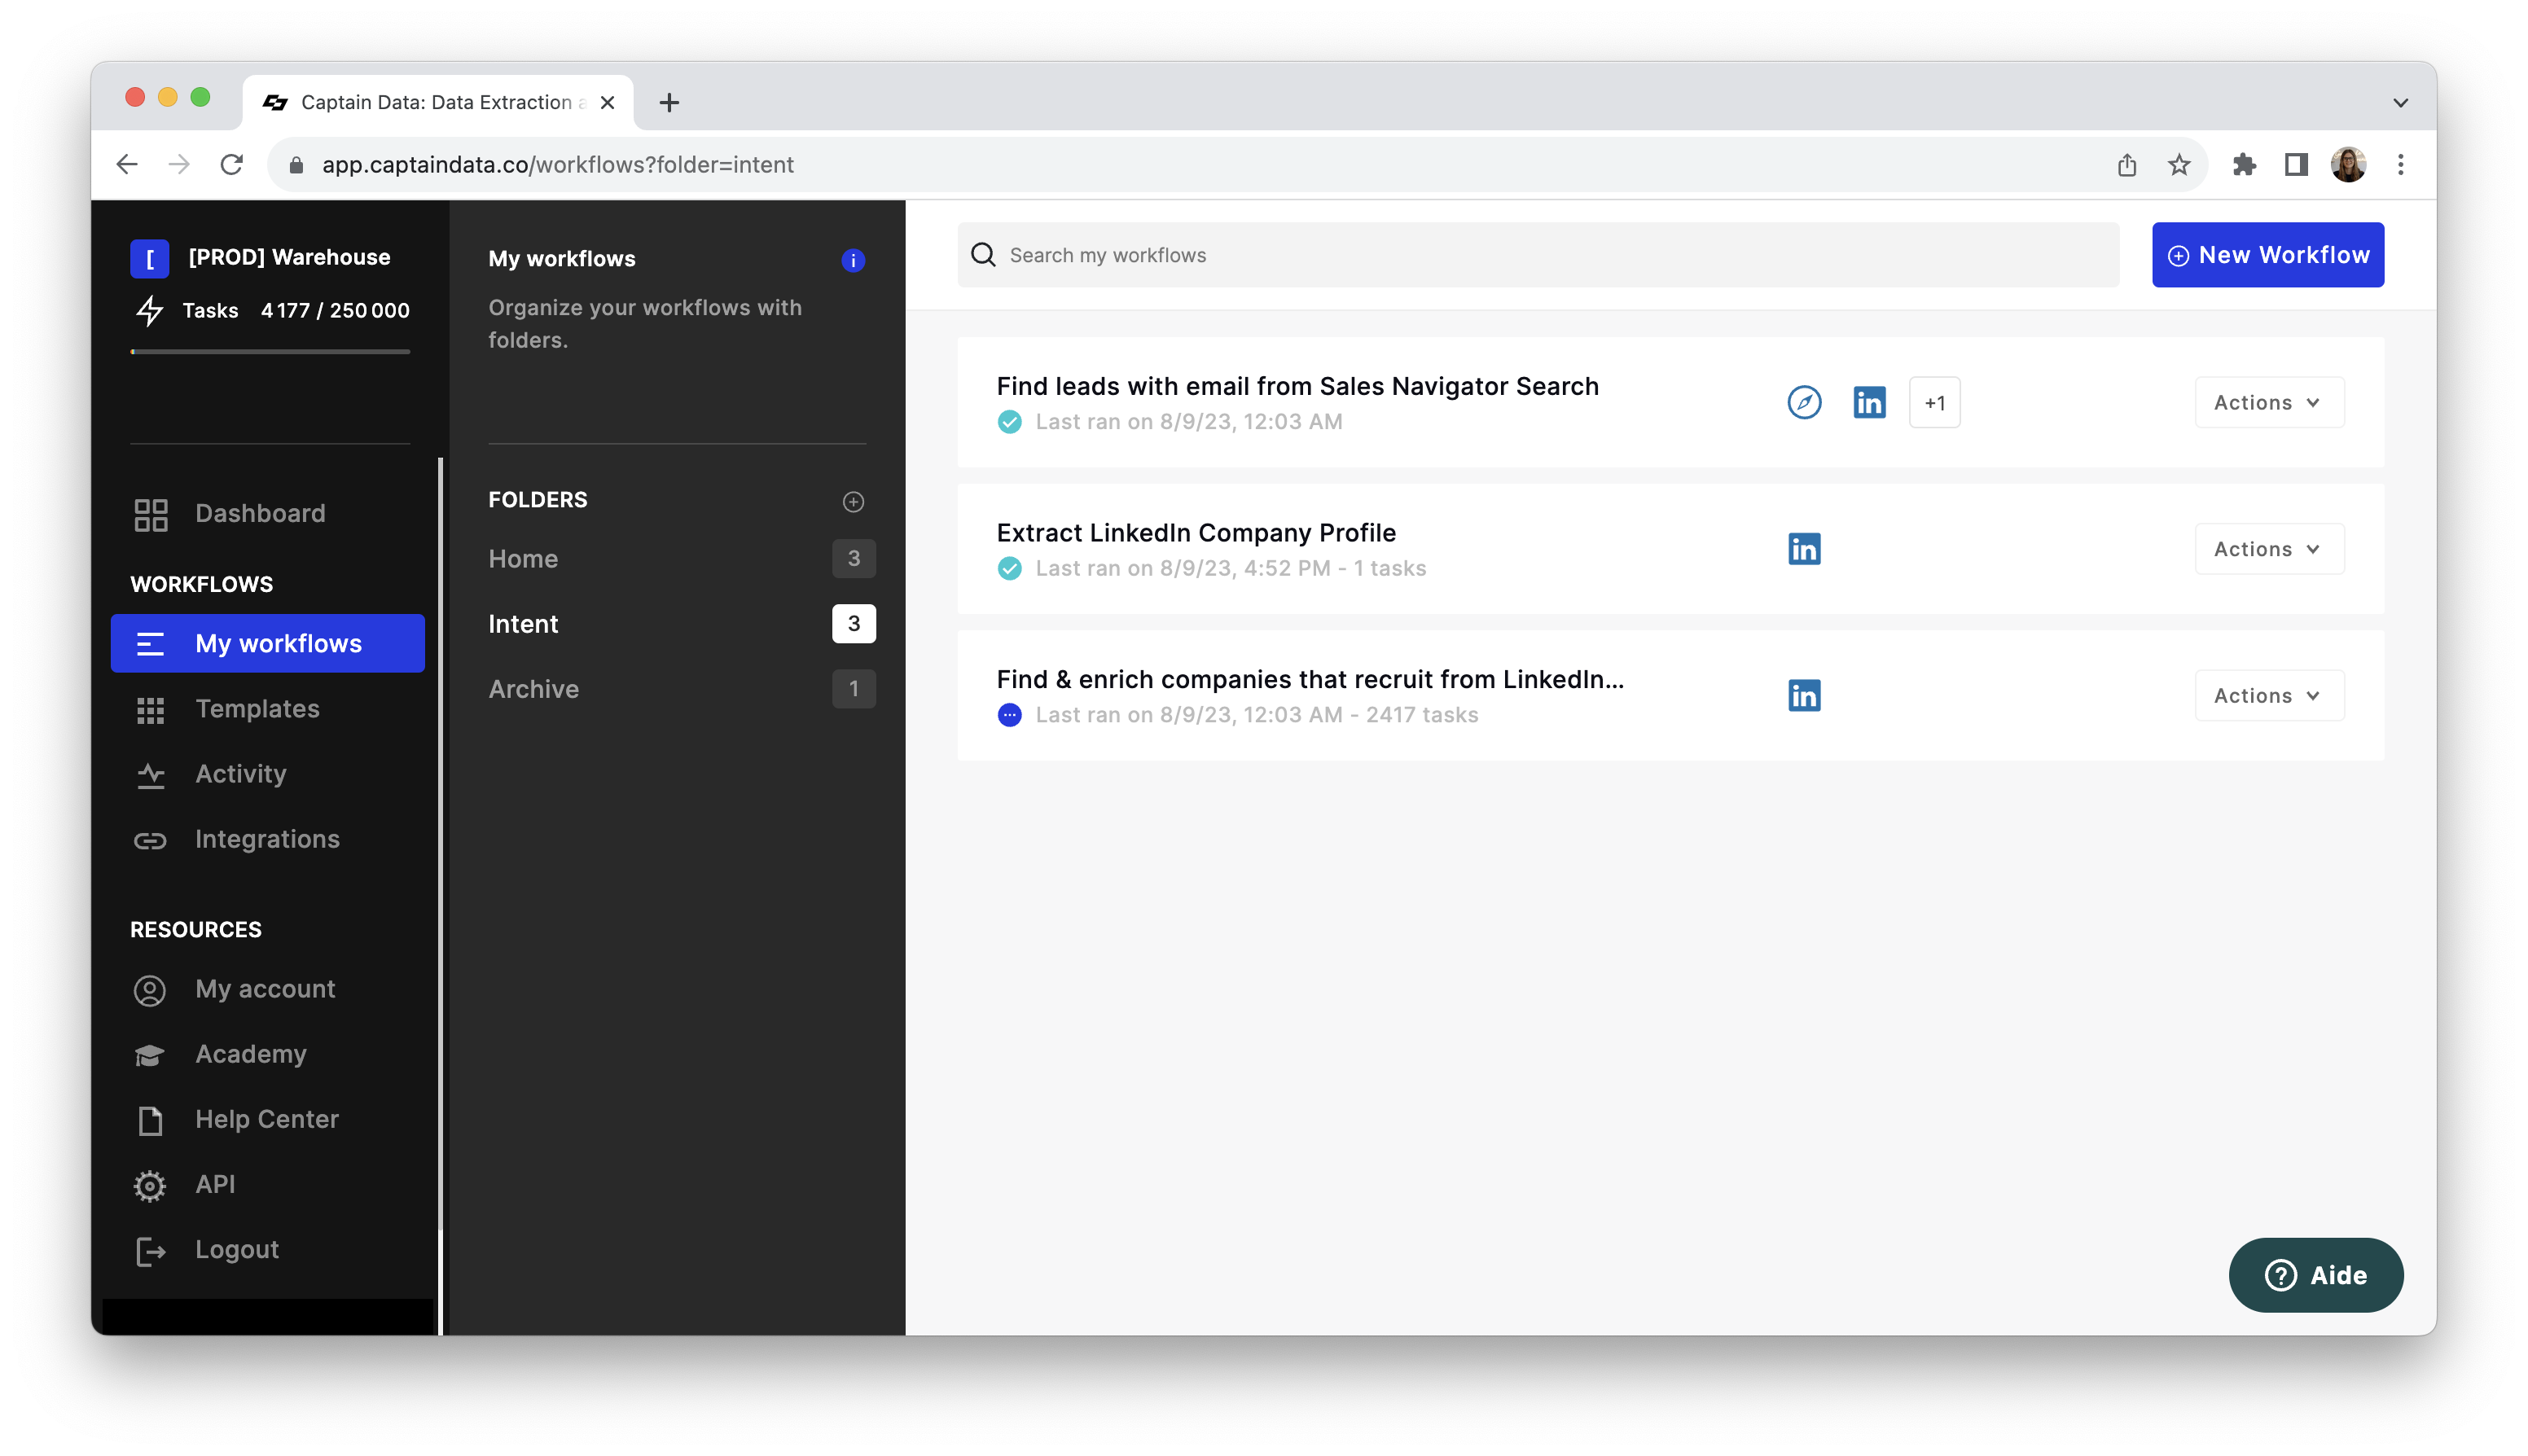The image size is (2528, 1456).
Task: Go back with the browser back arrow
Action: [127, 164]
